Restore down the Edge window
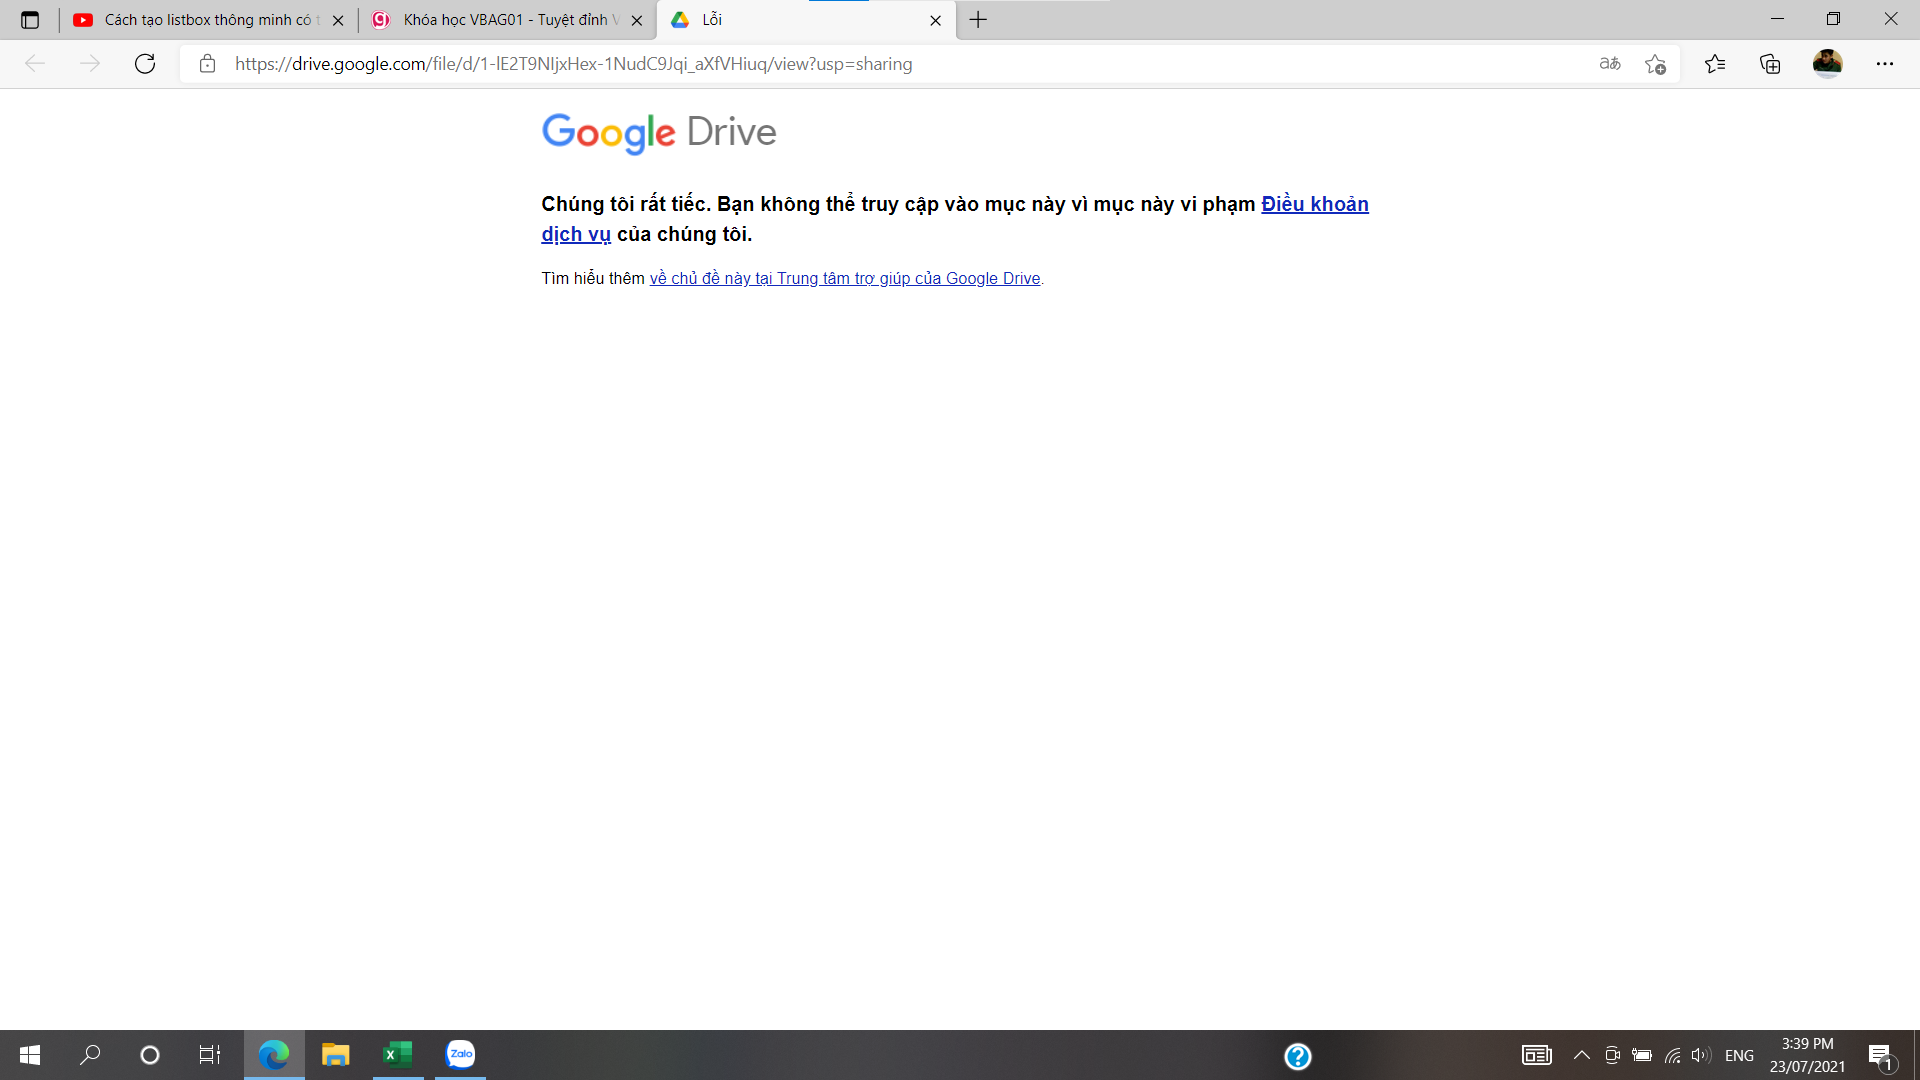Viewport: 1920px width, 1080px height. [x=1833, y=19]
